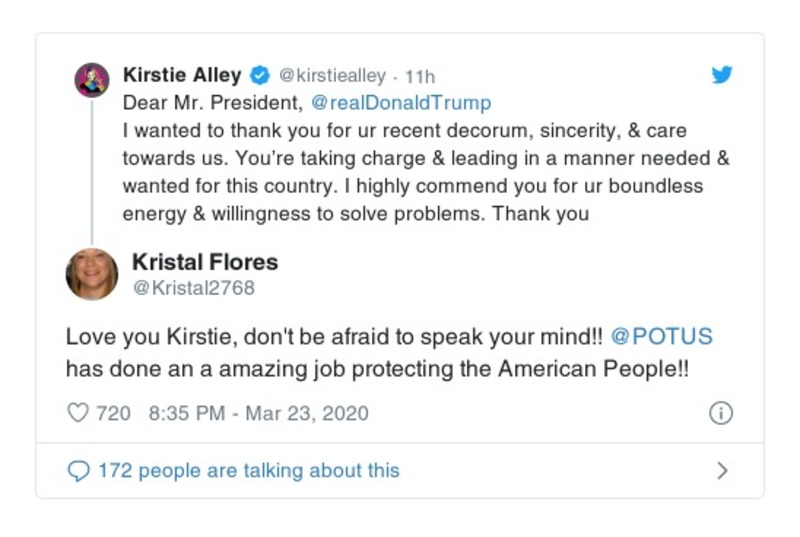This screenshot has height=537, width=800.
Task: Open the 11h timestamp of Kirstie's tweet
Action: (x=420, y=76)
